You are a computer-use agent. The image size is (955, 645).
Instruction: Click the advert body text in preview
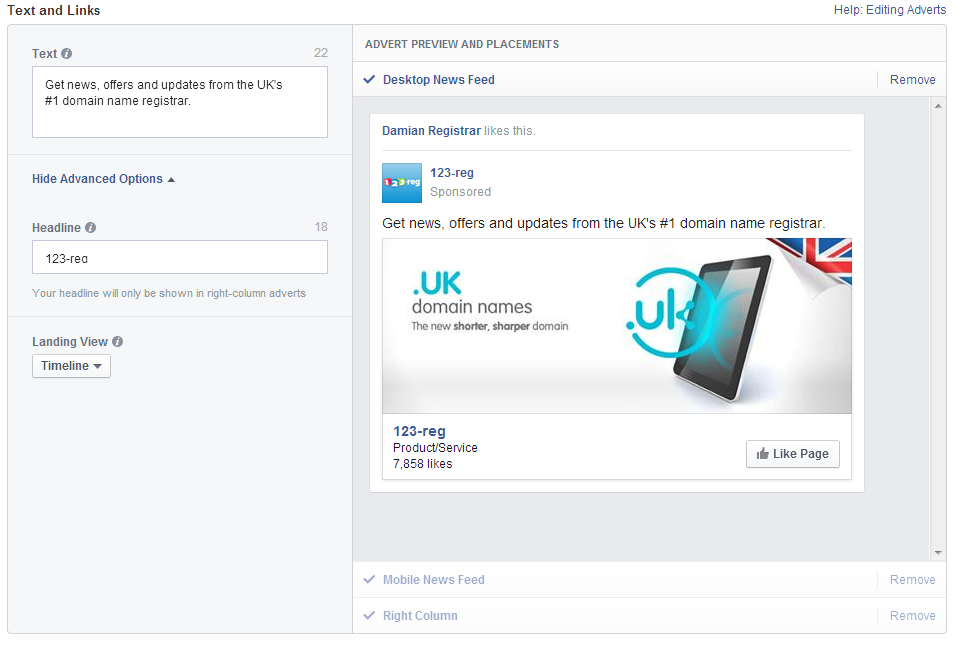pos(604,224)
